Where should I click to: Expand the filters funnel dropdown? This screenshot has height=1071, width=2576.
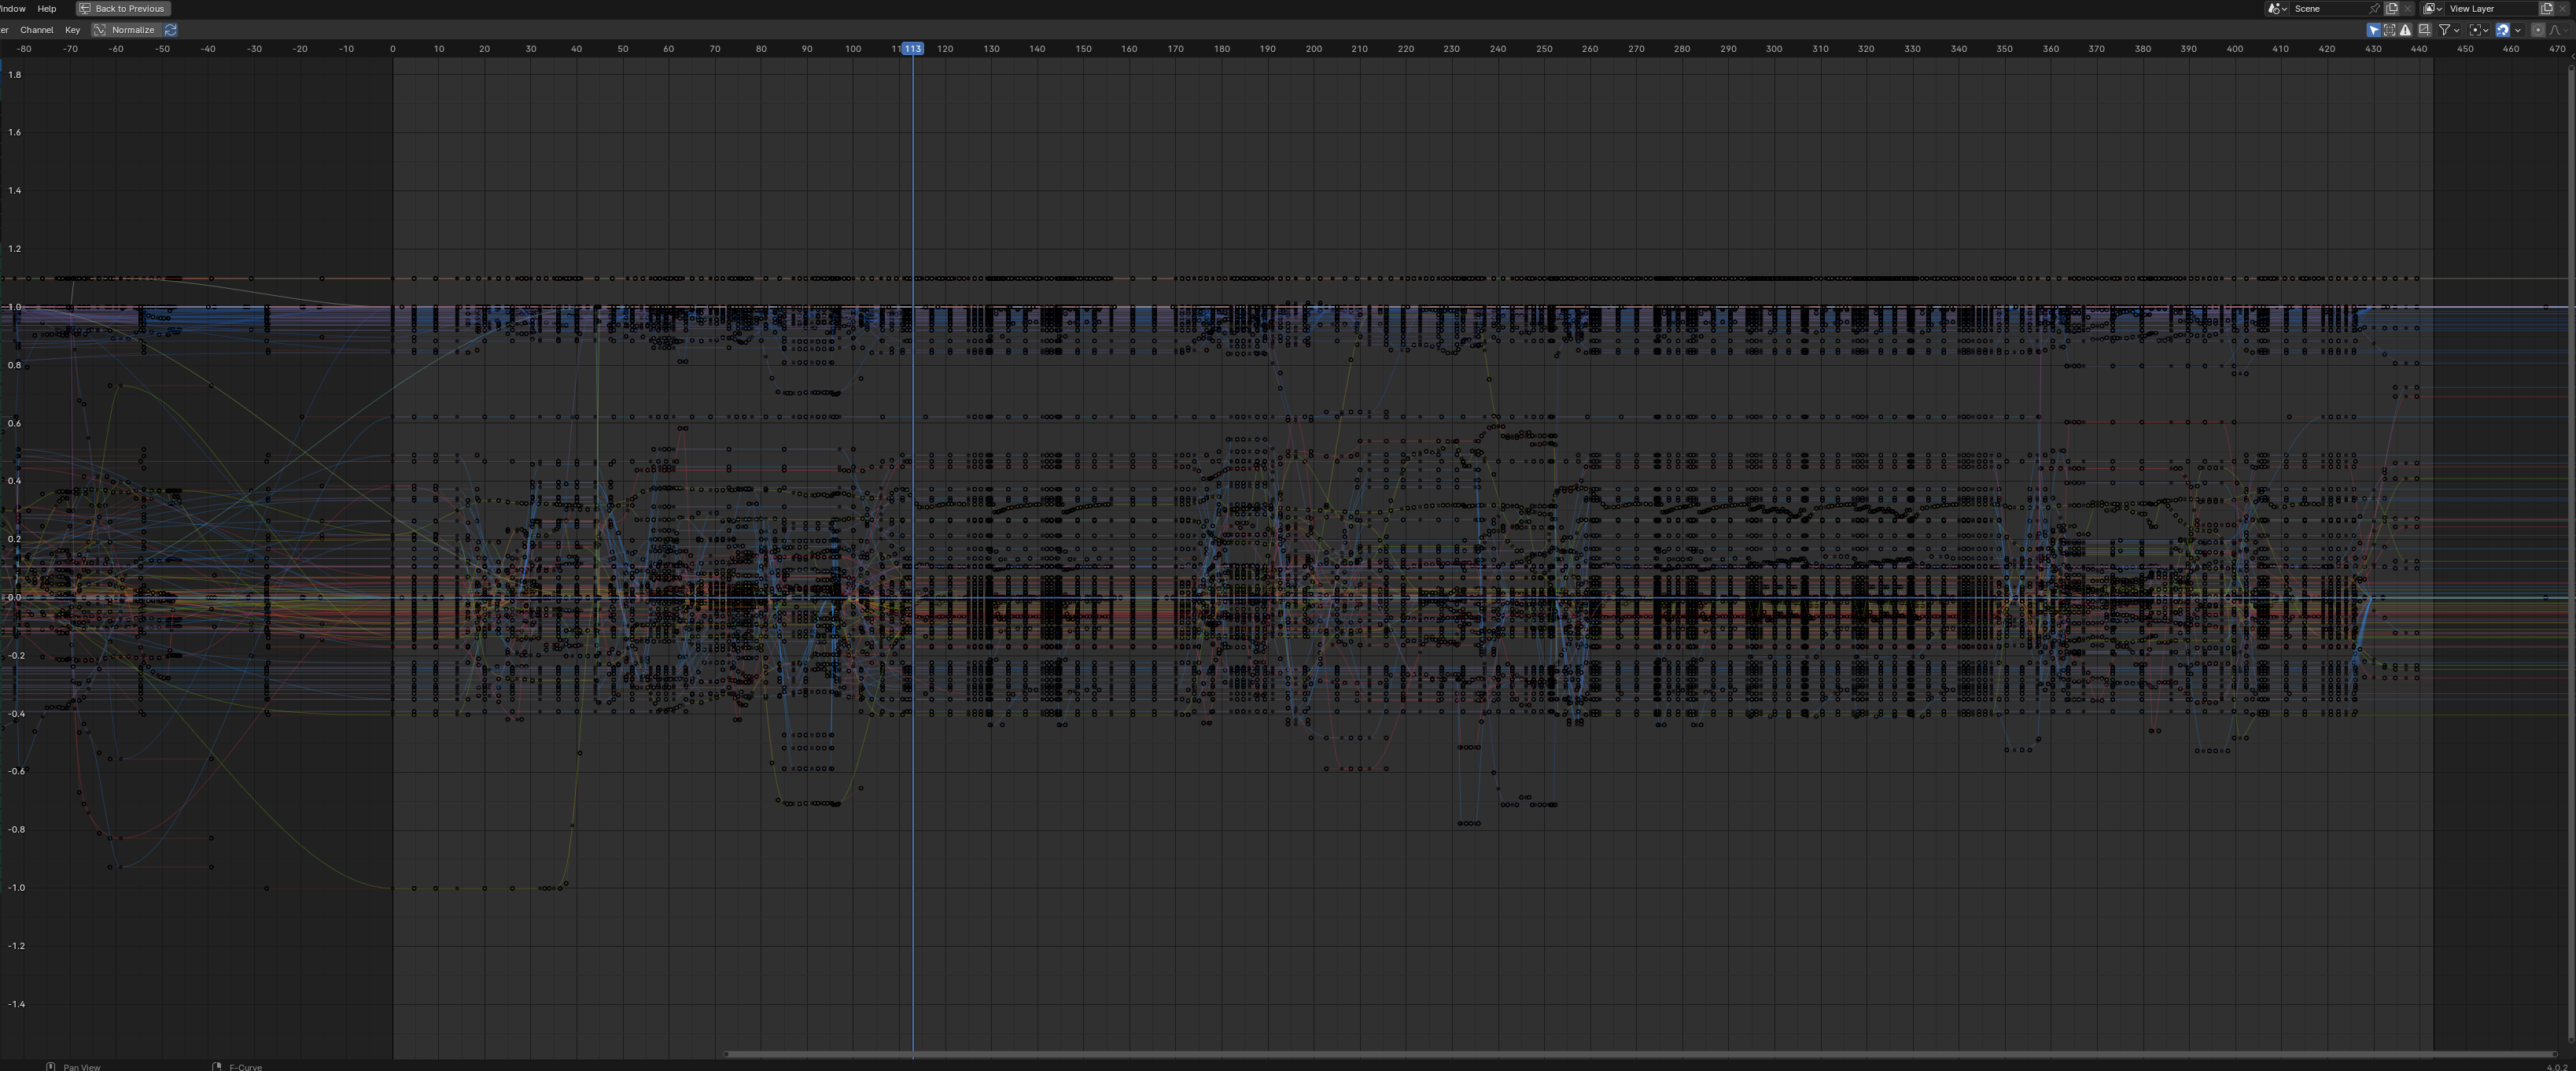pyautogui.click(x=2449, y=30)
